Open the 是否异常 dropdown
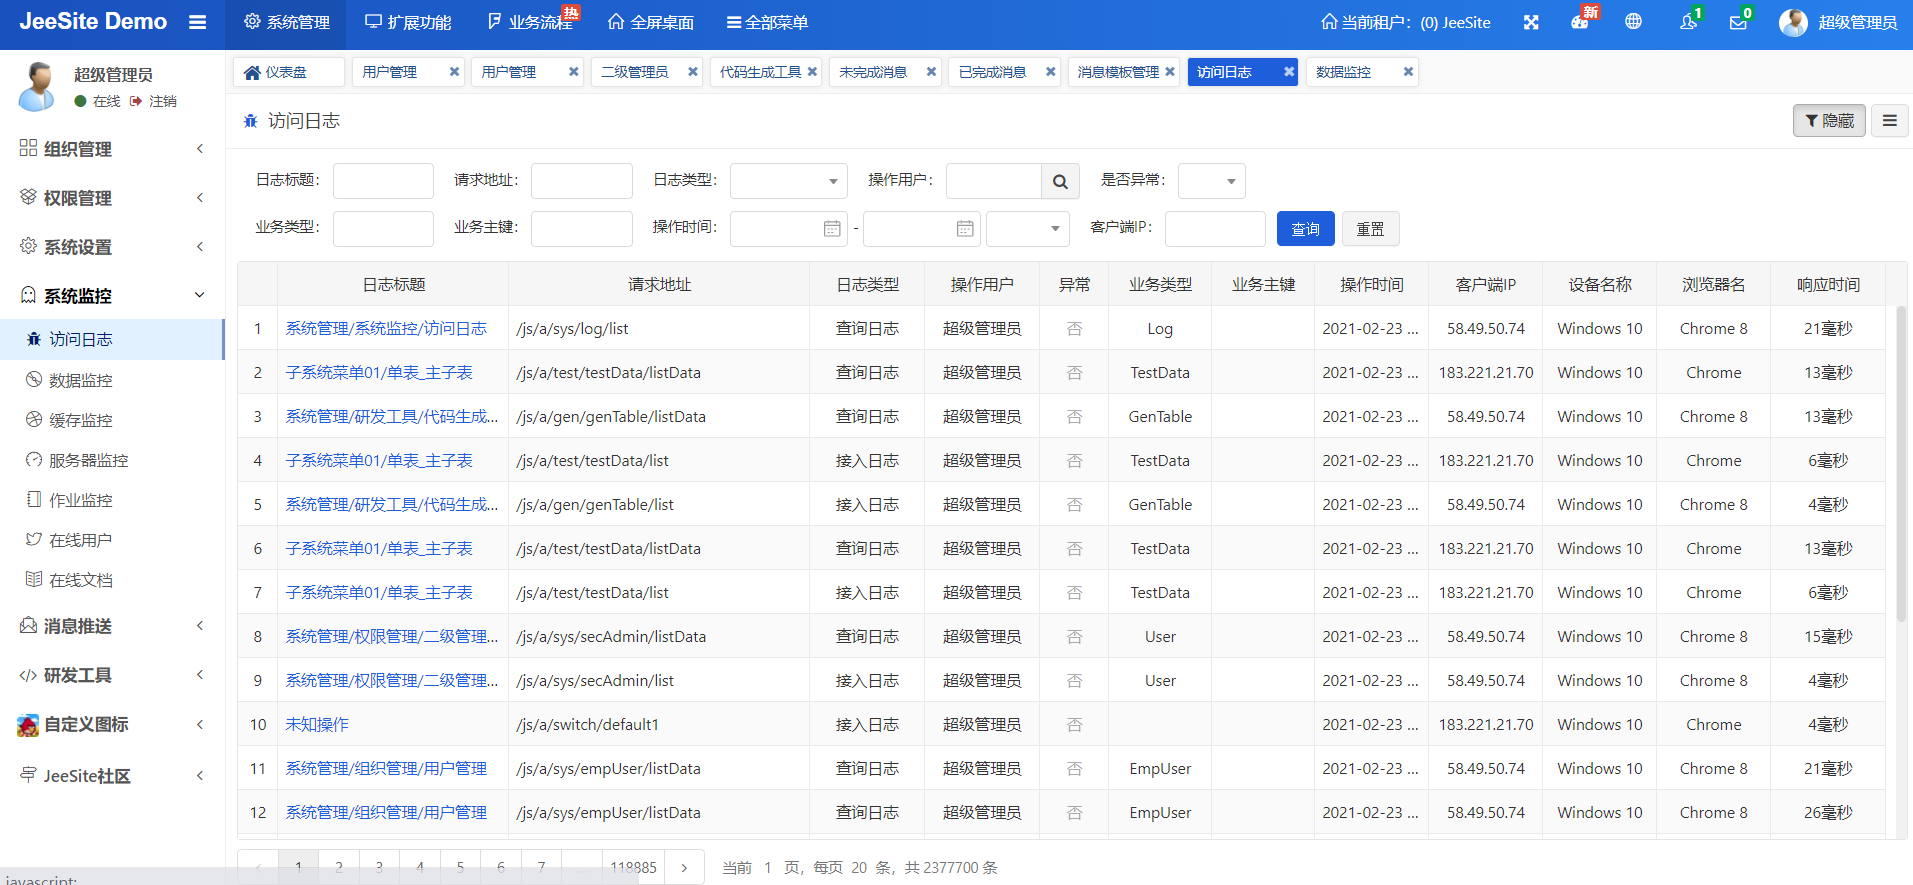Image resolution: width=1913 pixels, height=885 pixels. tap(1211, 181)
